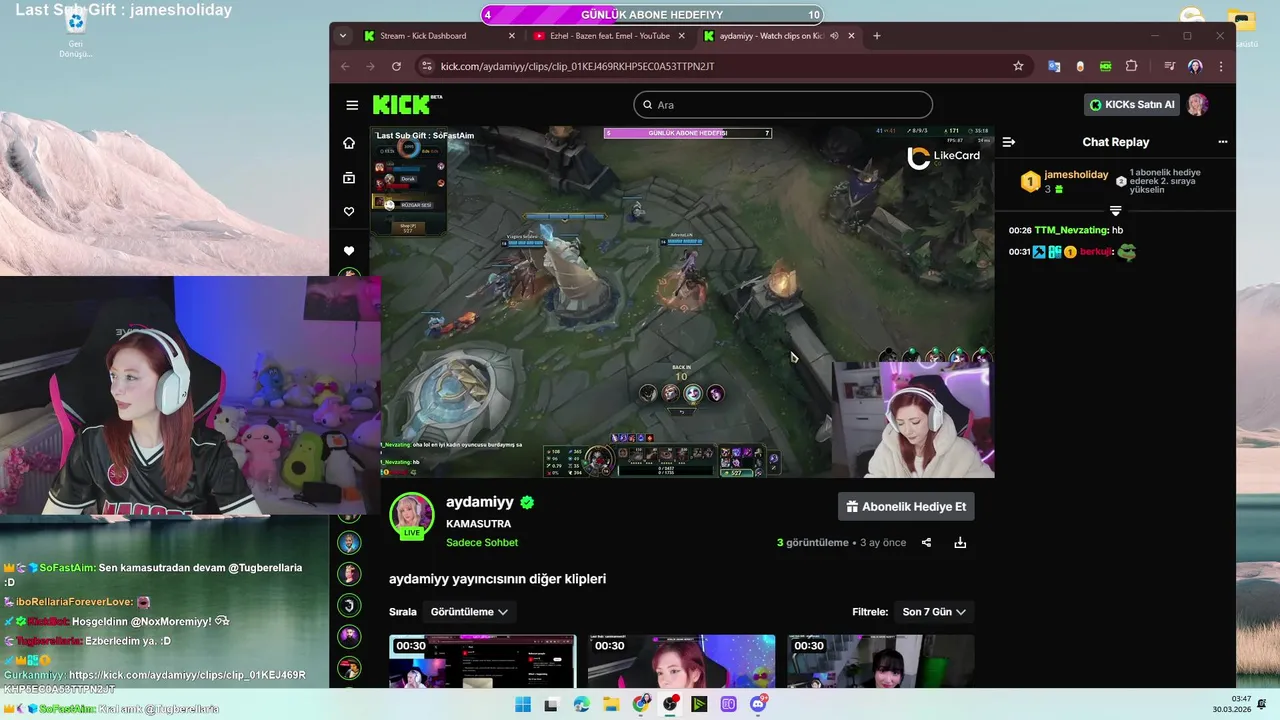The width and height of the screenshot is (1280, 720).
Task: Open the Chrome extensions puzzle icon
Action: pyautogui.click(x=1132, y=66)
